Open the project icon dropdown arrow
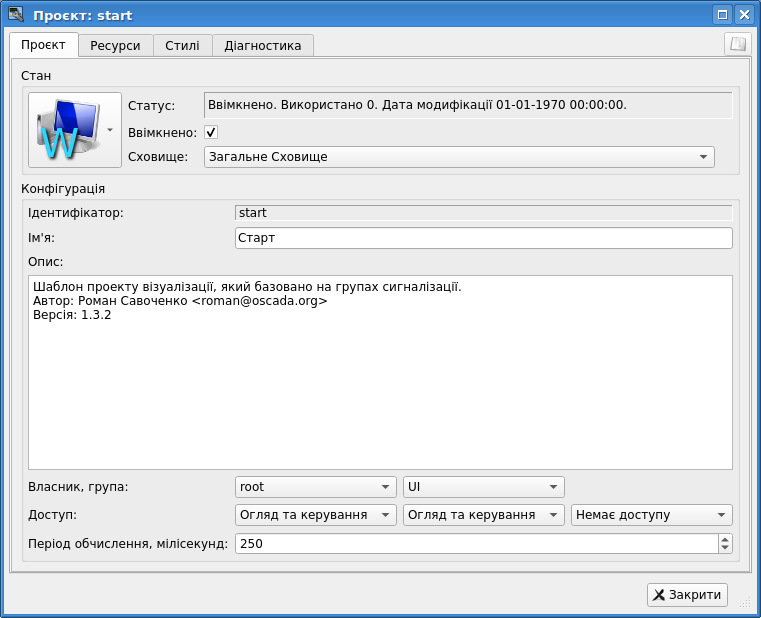This screenshot has height=618, width=761. tap(109, 130)
